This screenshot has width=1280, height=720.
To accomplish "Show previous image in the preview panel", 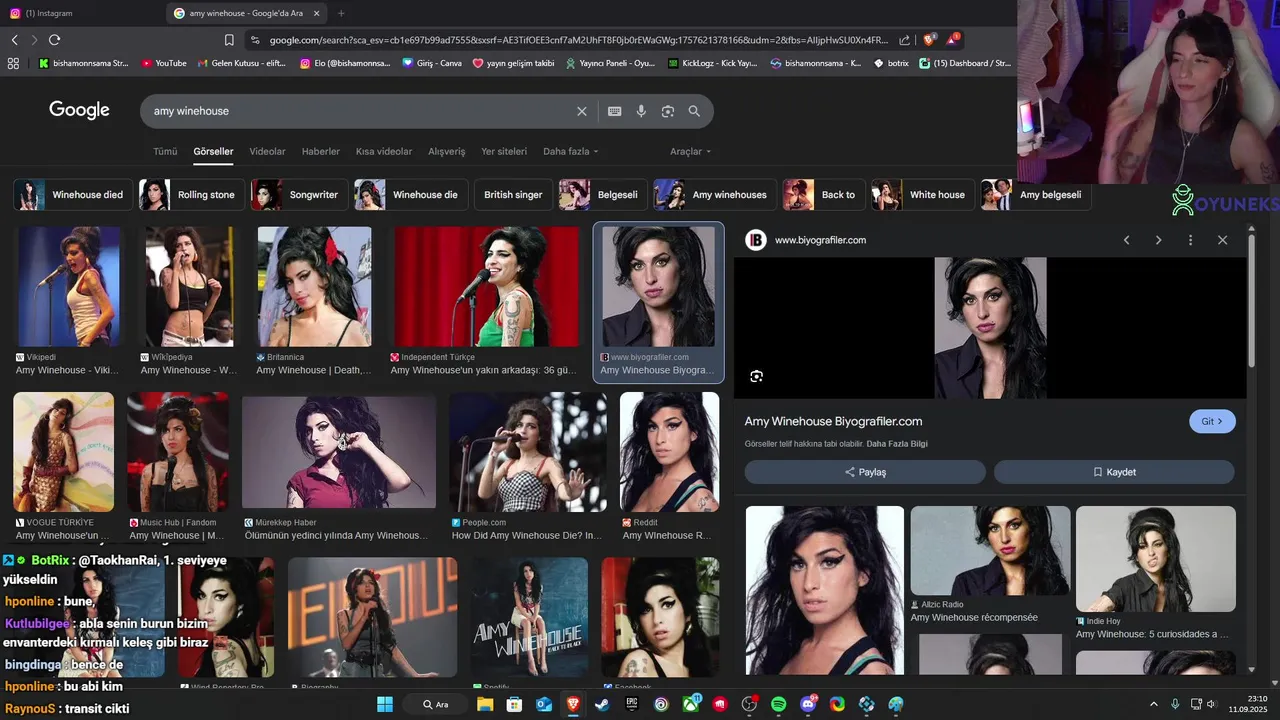I will 1126,240.
